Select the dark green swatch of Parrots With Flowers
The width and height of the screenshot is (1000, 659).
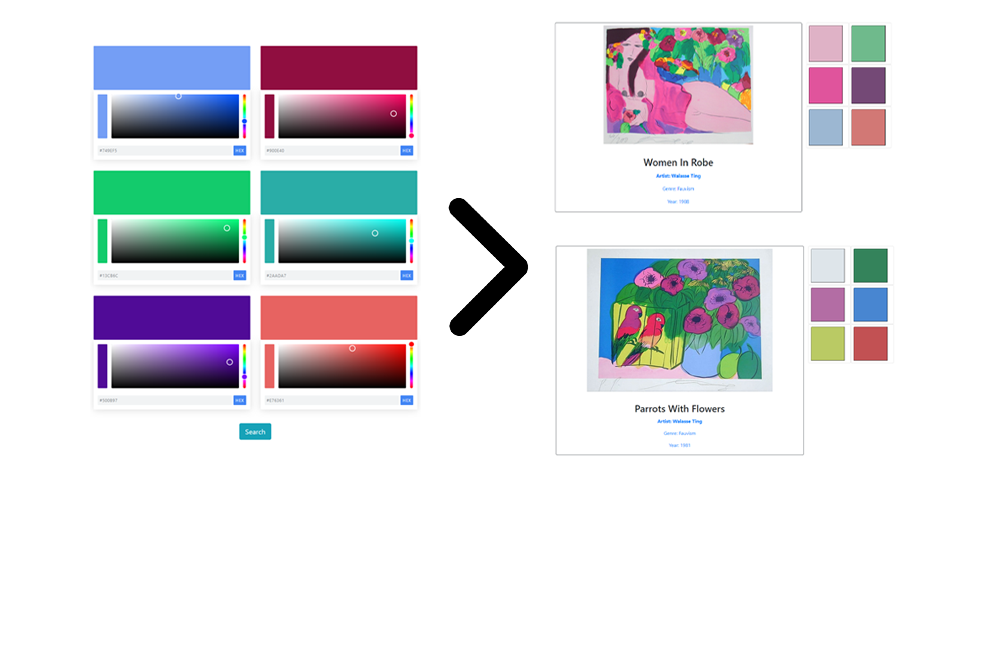click(x=871, y=265)
